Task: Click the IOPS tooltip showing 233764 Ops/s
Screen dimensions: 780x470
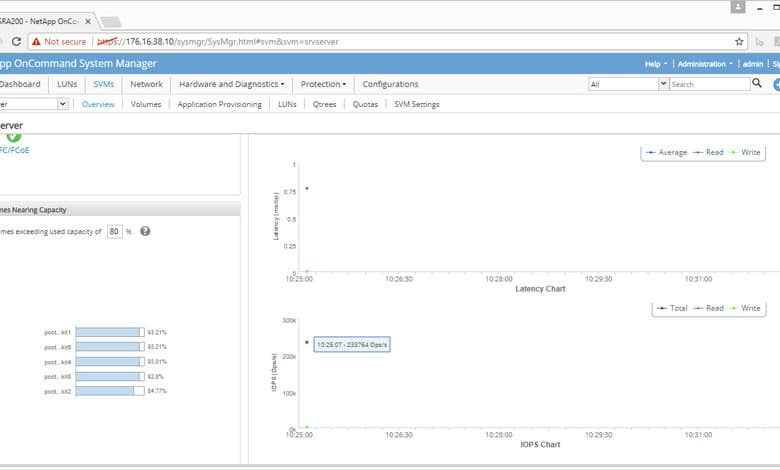Action: point(352,345)
